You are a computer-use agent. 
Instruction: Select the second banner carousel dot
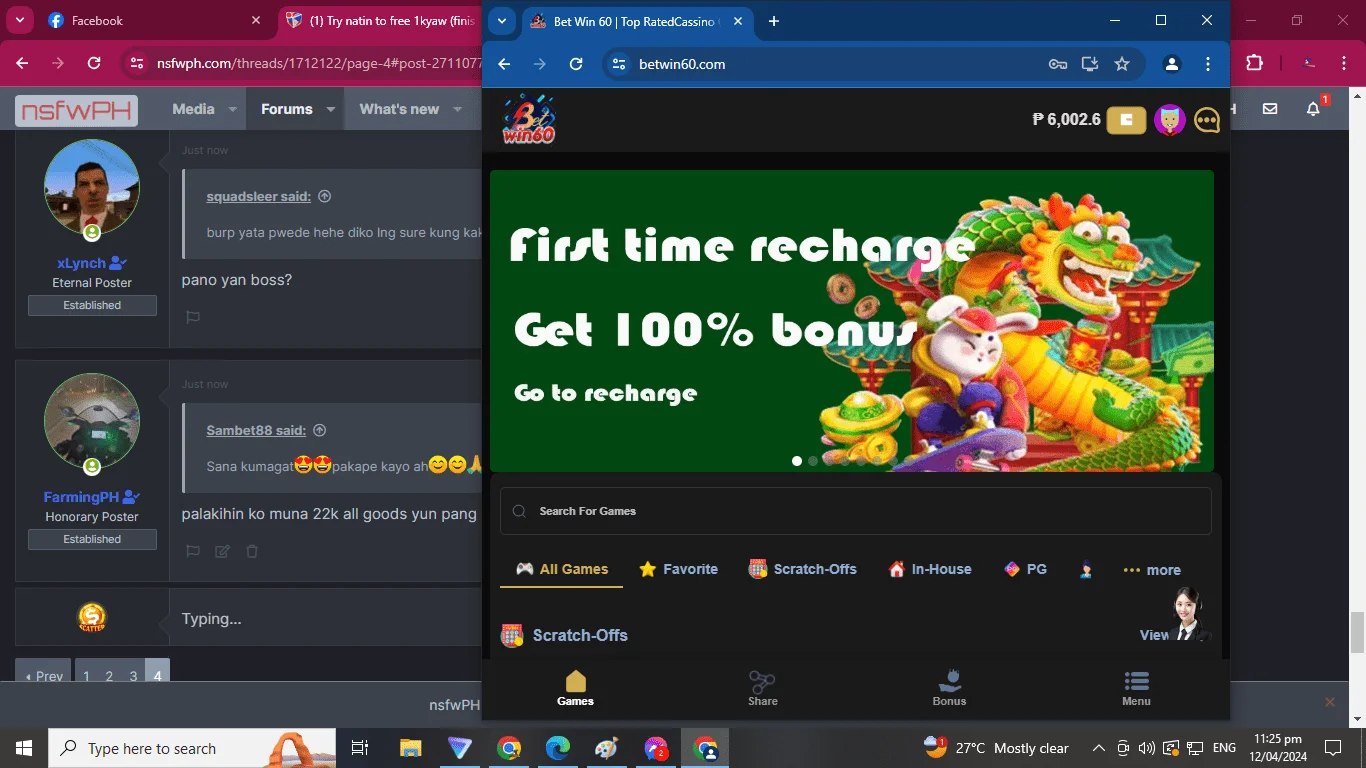(x=813, y=461)
